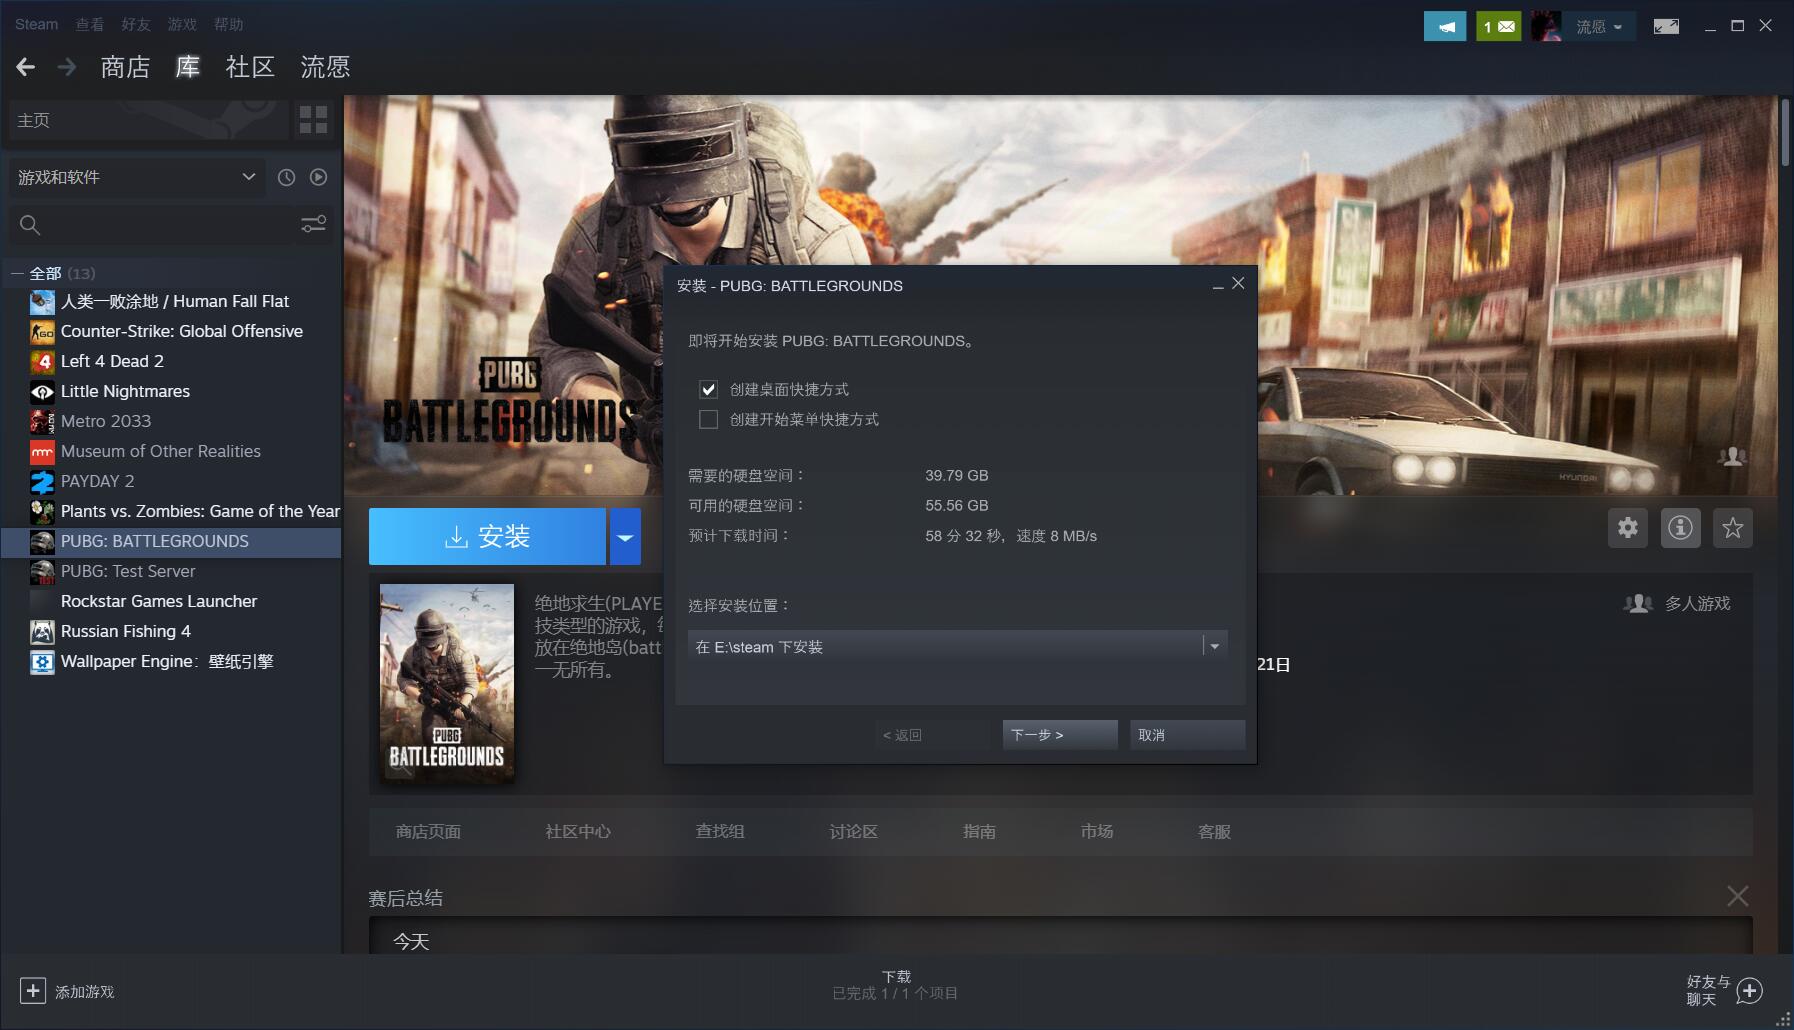Open the downloads status at bottom
The width and height of the screenshot is (1794, 1030).
pyautogui.click(x=896, y=985)
